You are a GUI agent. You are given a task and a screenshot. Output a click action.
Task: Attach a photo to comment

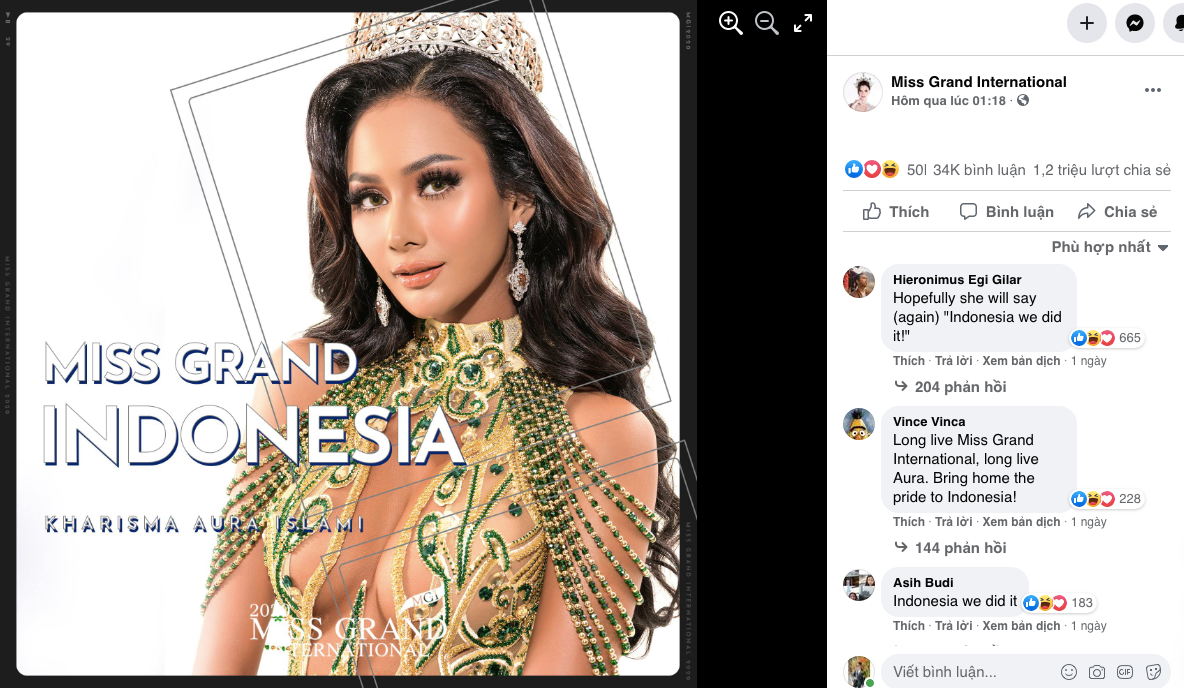pyautogui.click(x=1097, y=672)
